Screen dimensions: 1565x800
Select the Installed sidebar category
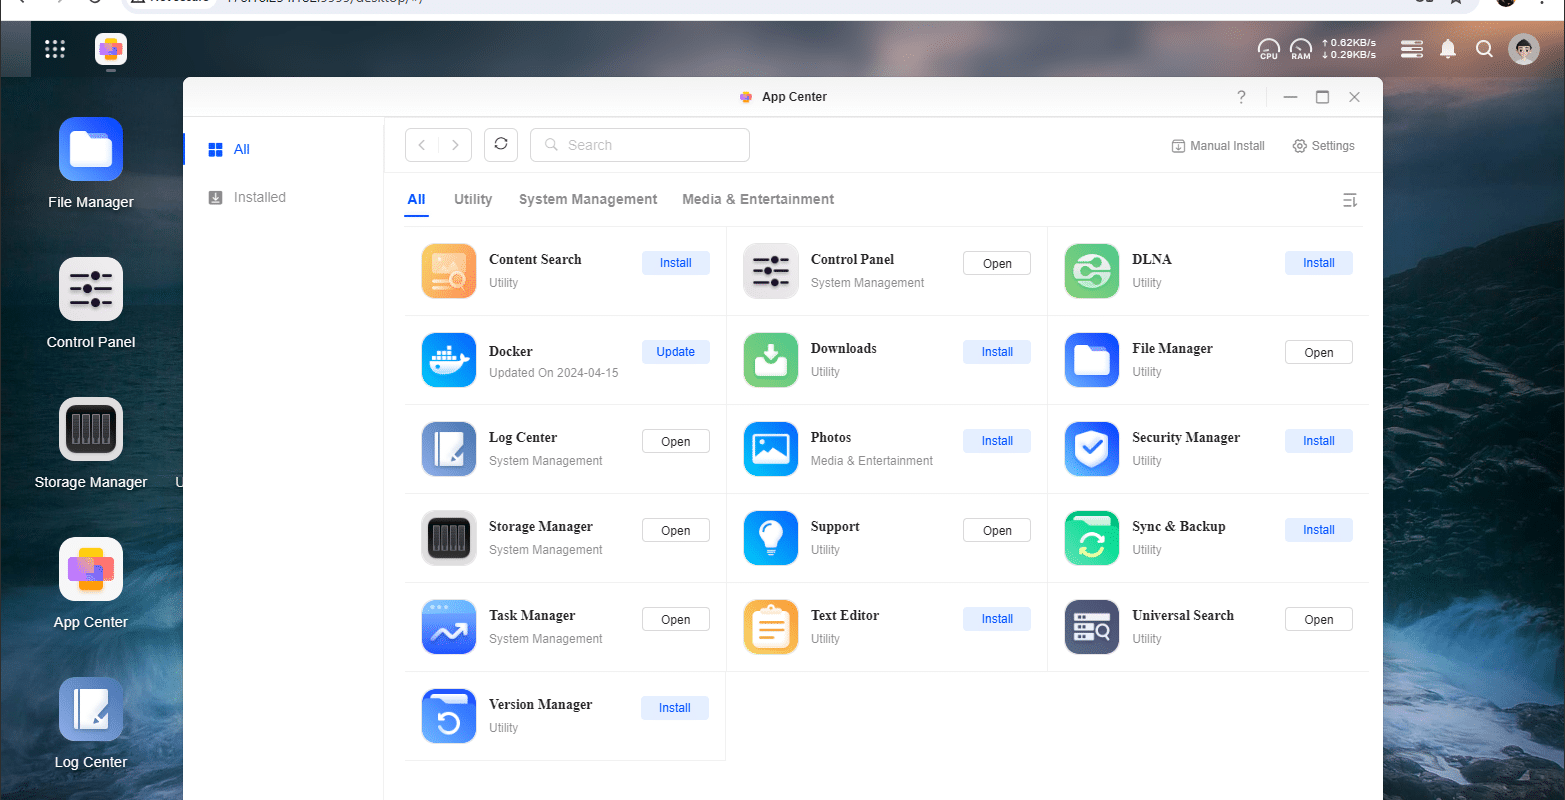[x=284, y=197]
